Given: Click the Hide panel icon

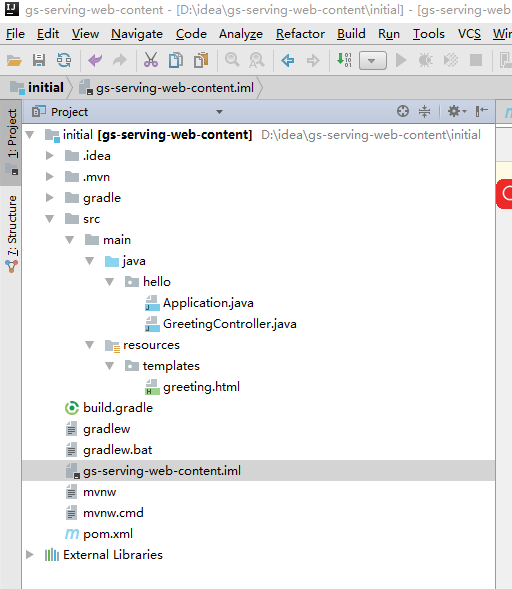Looking at the screenshot, I should pyautogui.click(x=481, y=111).
